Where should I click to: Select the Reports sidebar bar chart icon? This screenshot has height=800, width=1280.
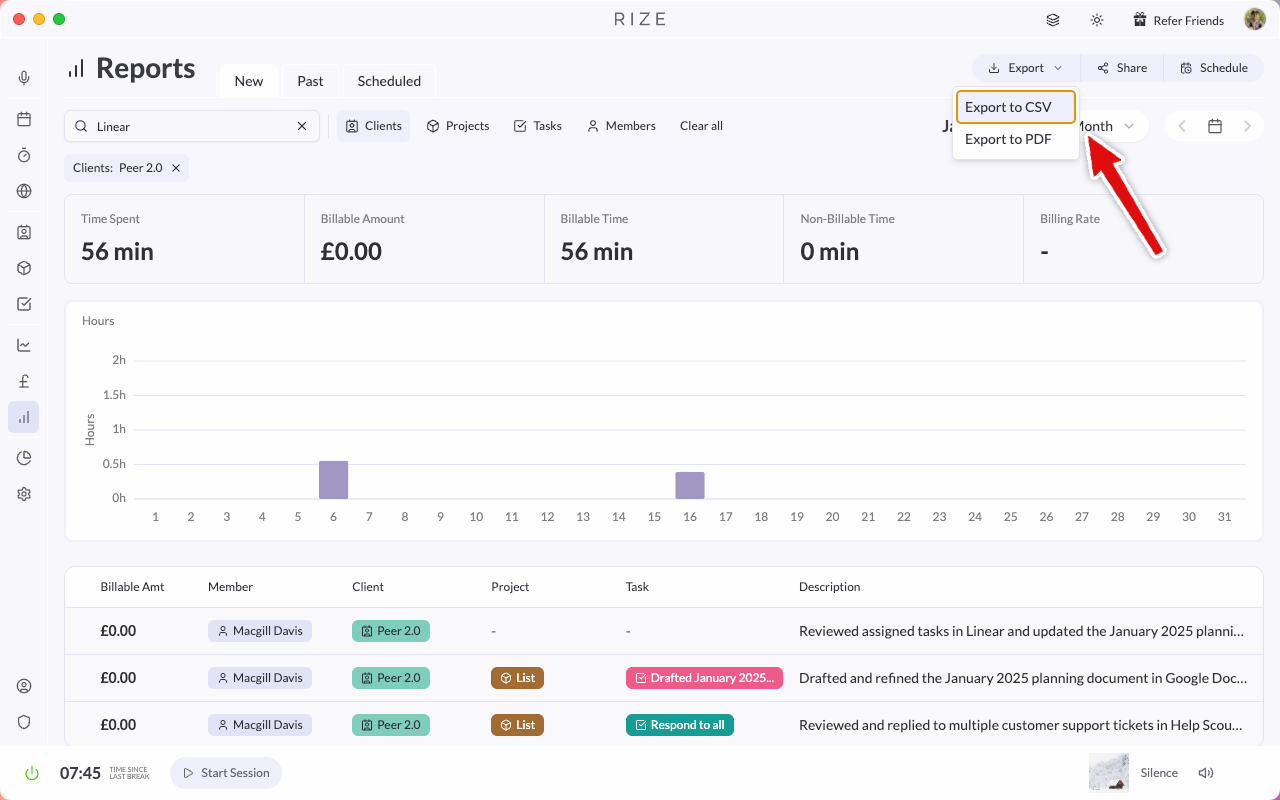[24, 417]
